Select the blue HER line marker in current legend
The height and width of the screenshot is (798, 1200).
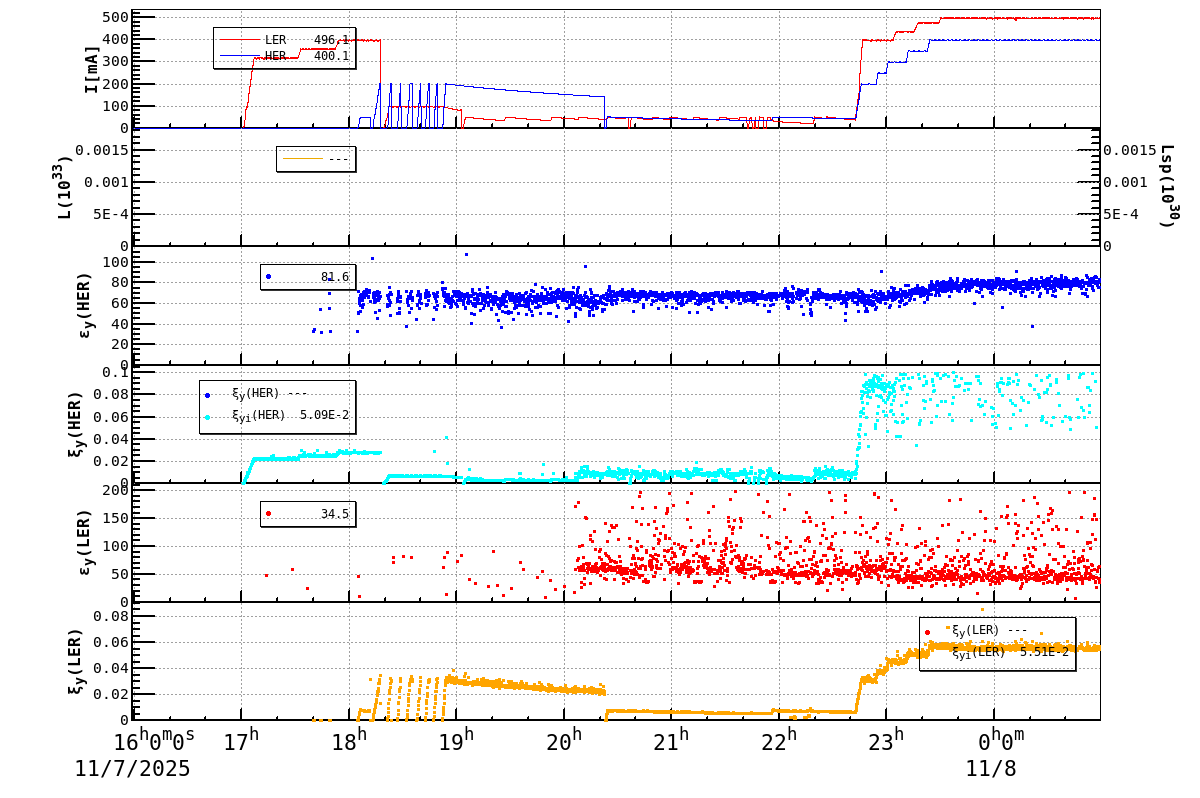tap(240, 55)
